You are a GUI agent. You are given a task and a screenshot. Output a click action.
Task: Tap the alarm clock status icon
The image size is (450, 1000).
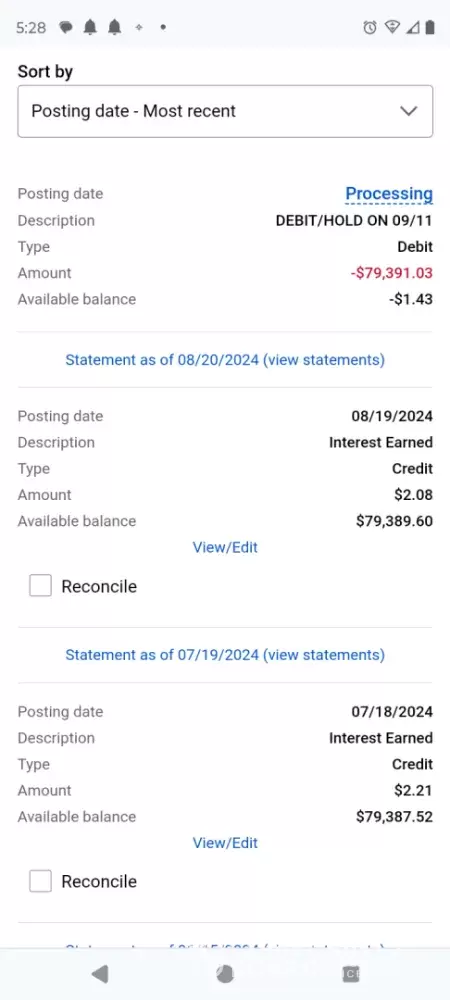pyautogui.click(x=370, y=27)
